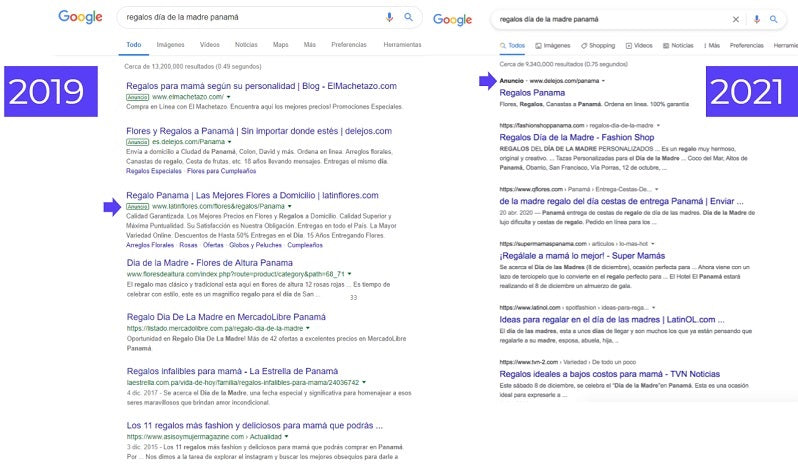Click the 'Cerca de 9,340,000 resultados' stats text
This screenshot has height=468, width=798.
click(563, 65)
